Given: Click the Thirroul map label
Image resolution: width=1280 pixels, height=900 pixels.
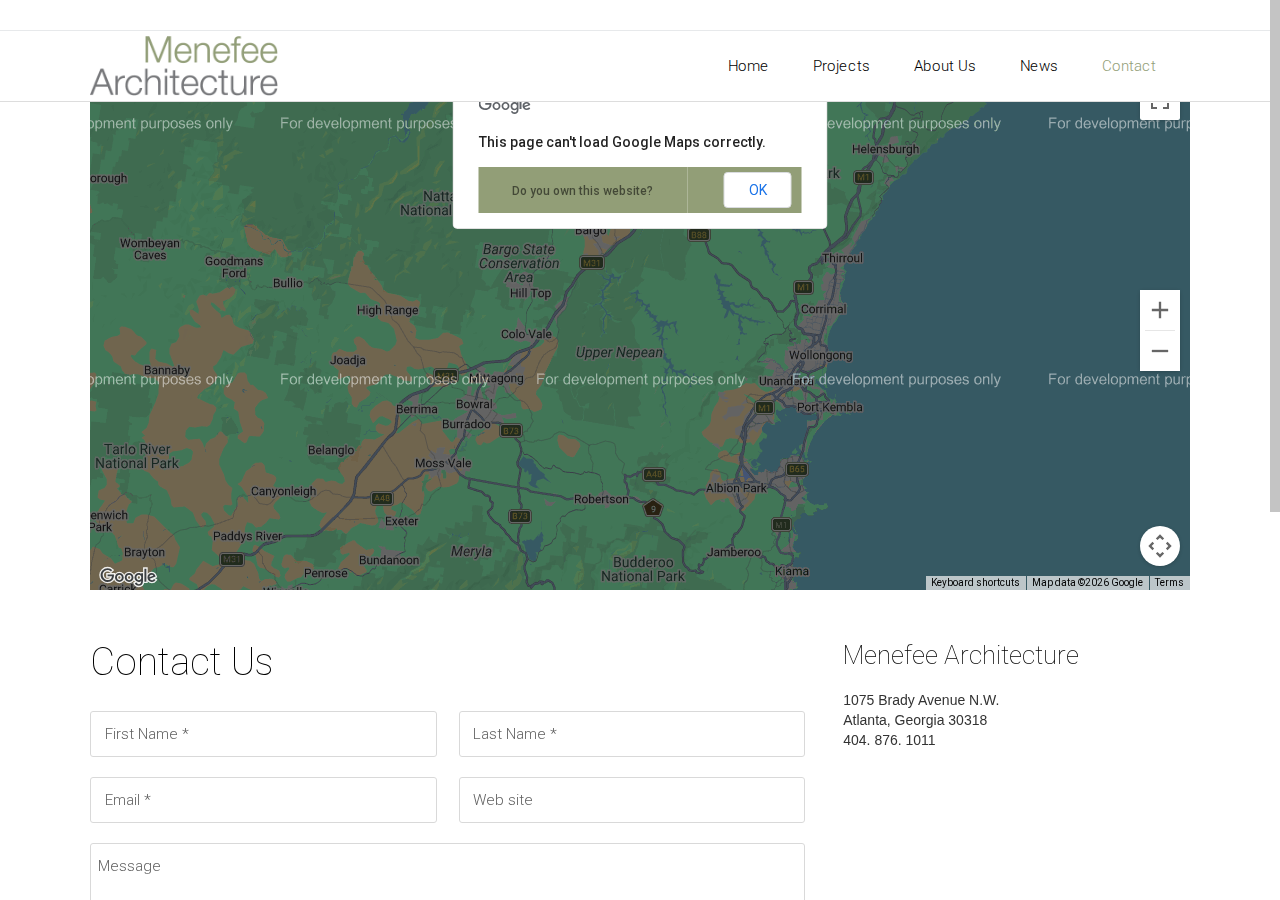Looking at the screenshot, I should pos(842,258).
